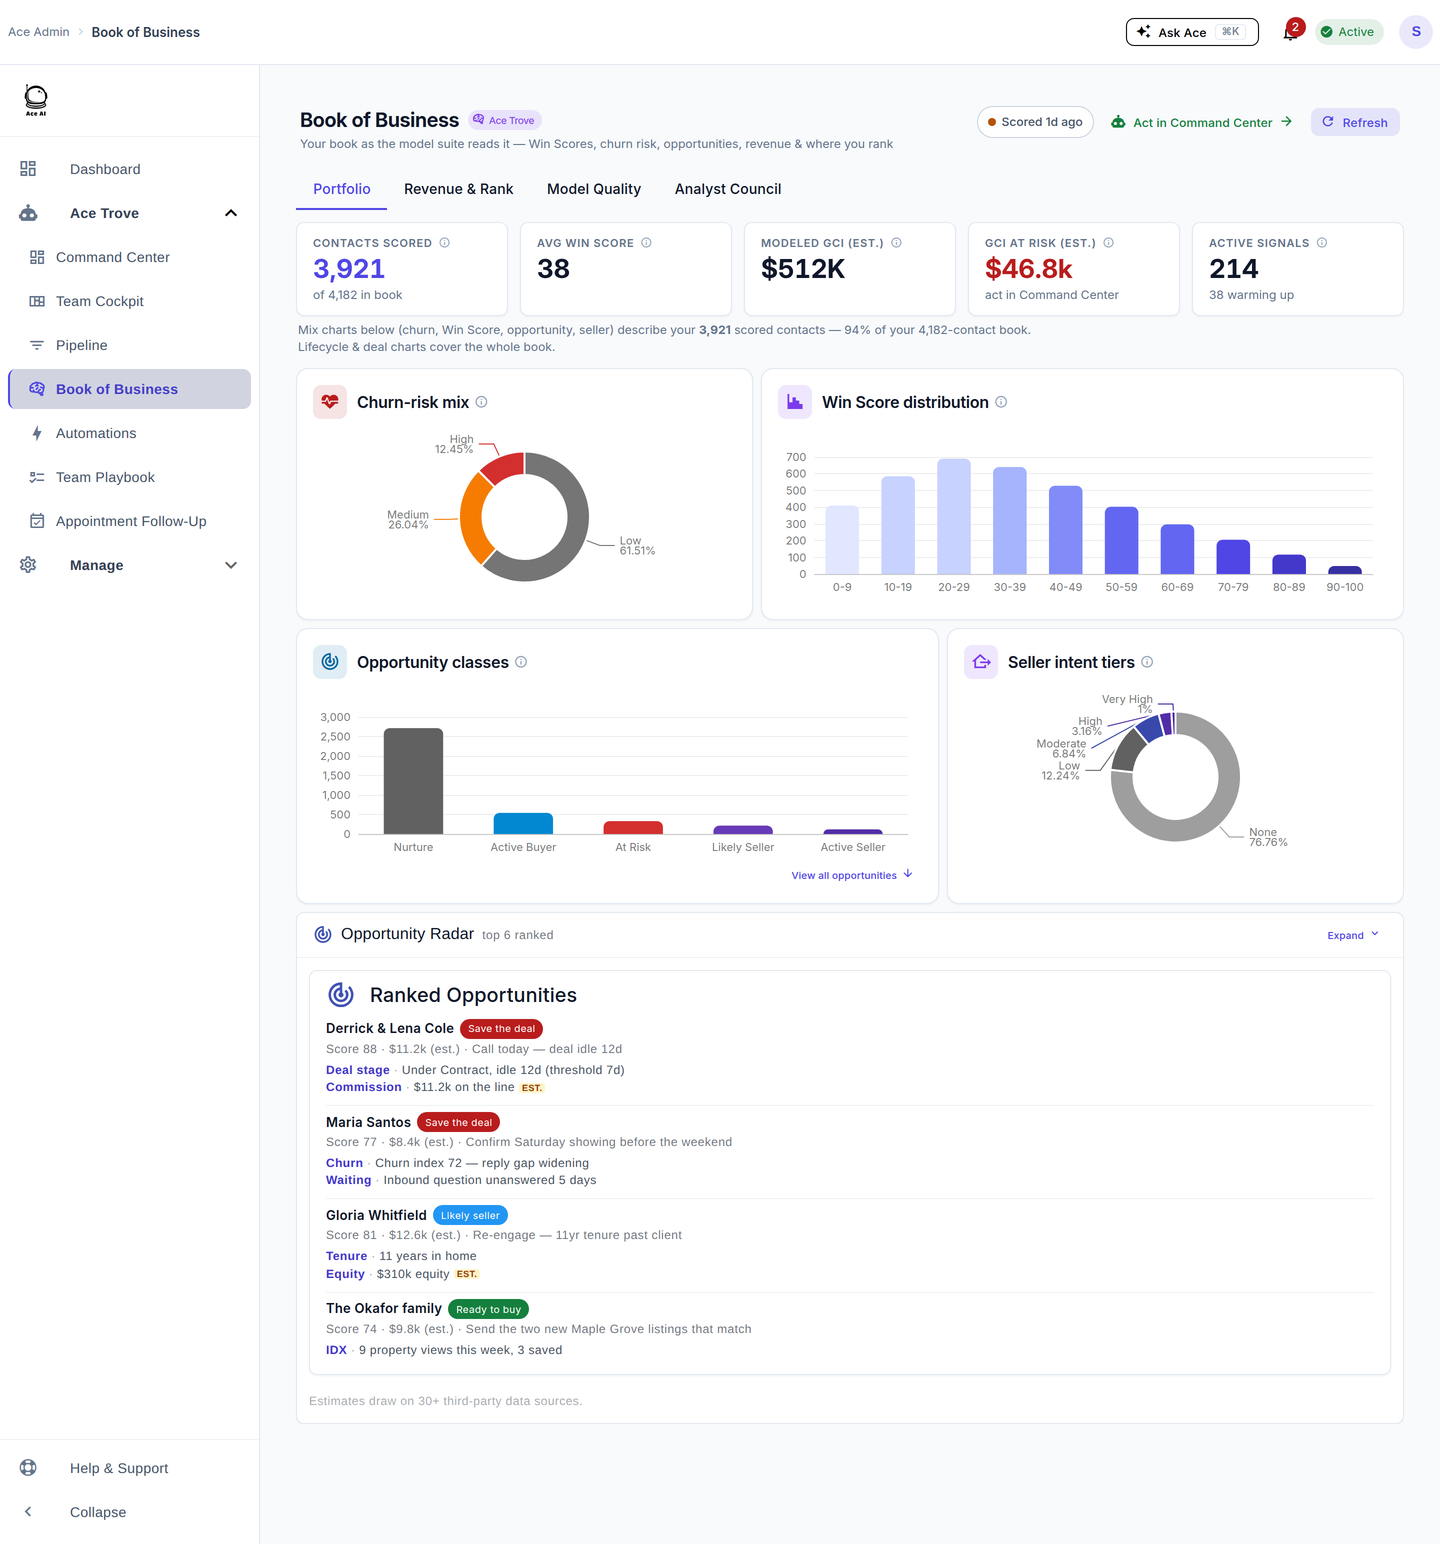Image resolution: width=1440 pixels, height=1544 pixels.
Task: Open Team Cockpit page
Action: pyautogui.click(x=130, y=301)
